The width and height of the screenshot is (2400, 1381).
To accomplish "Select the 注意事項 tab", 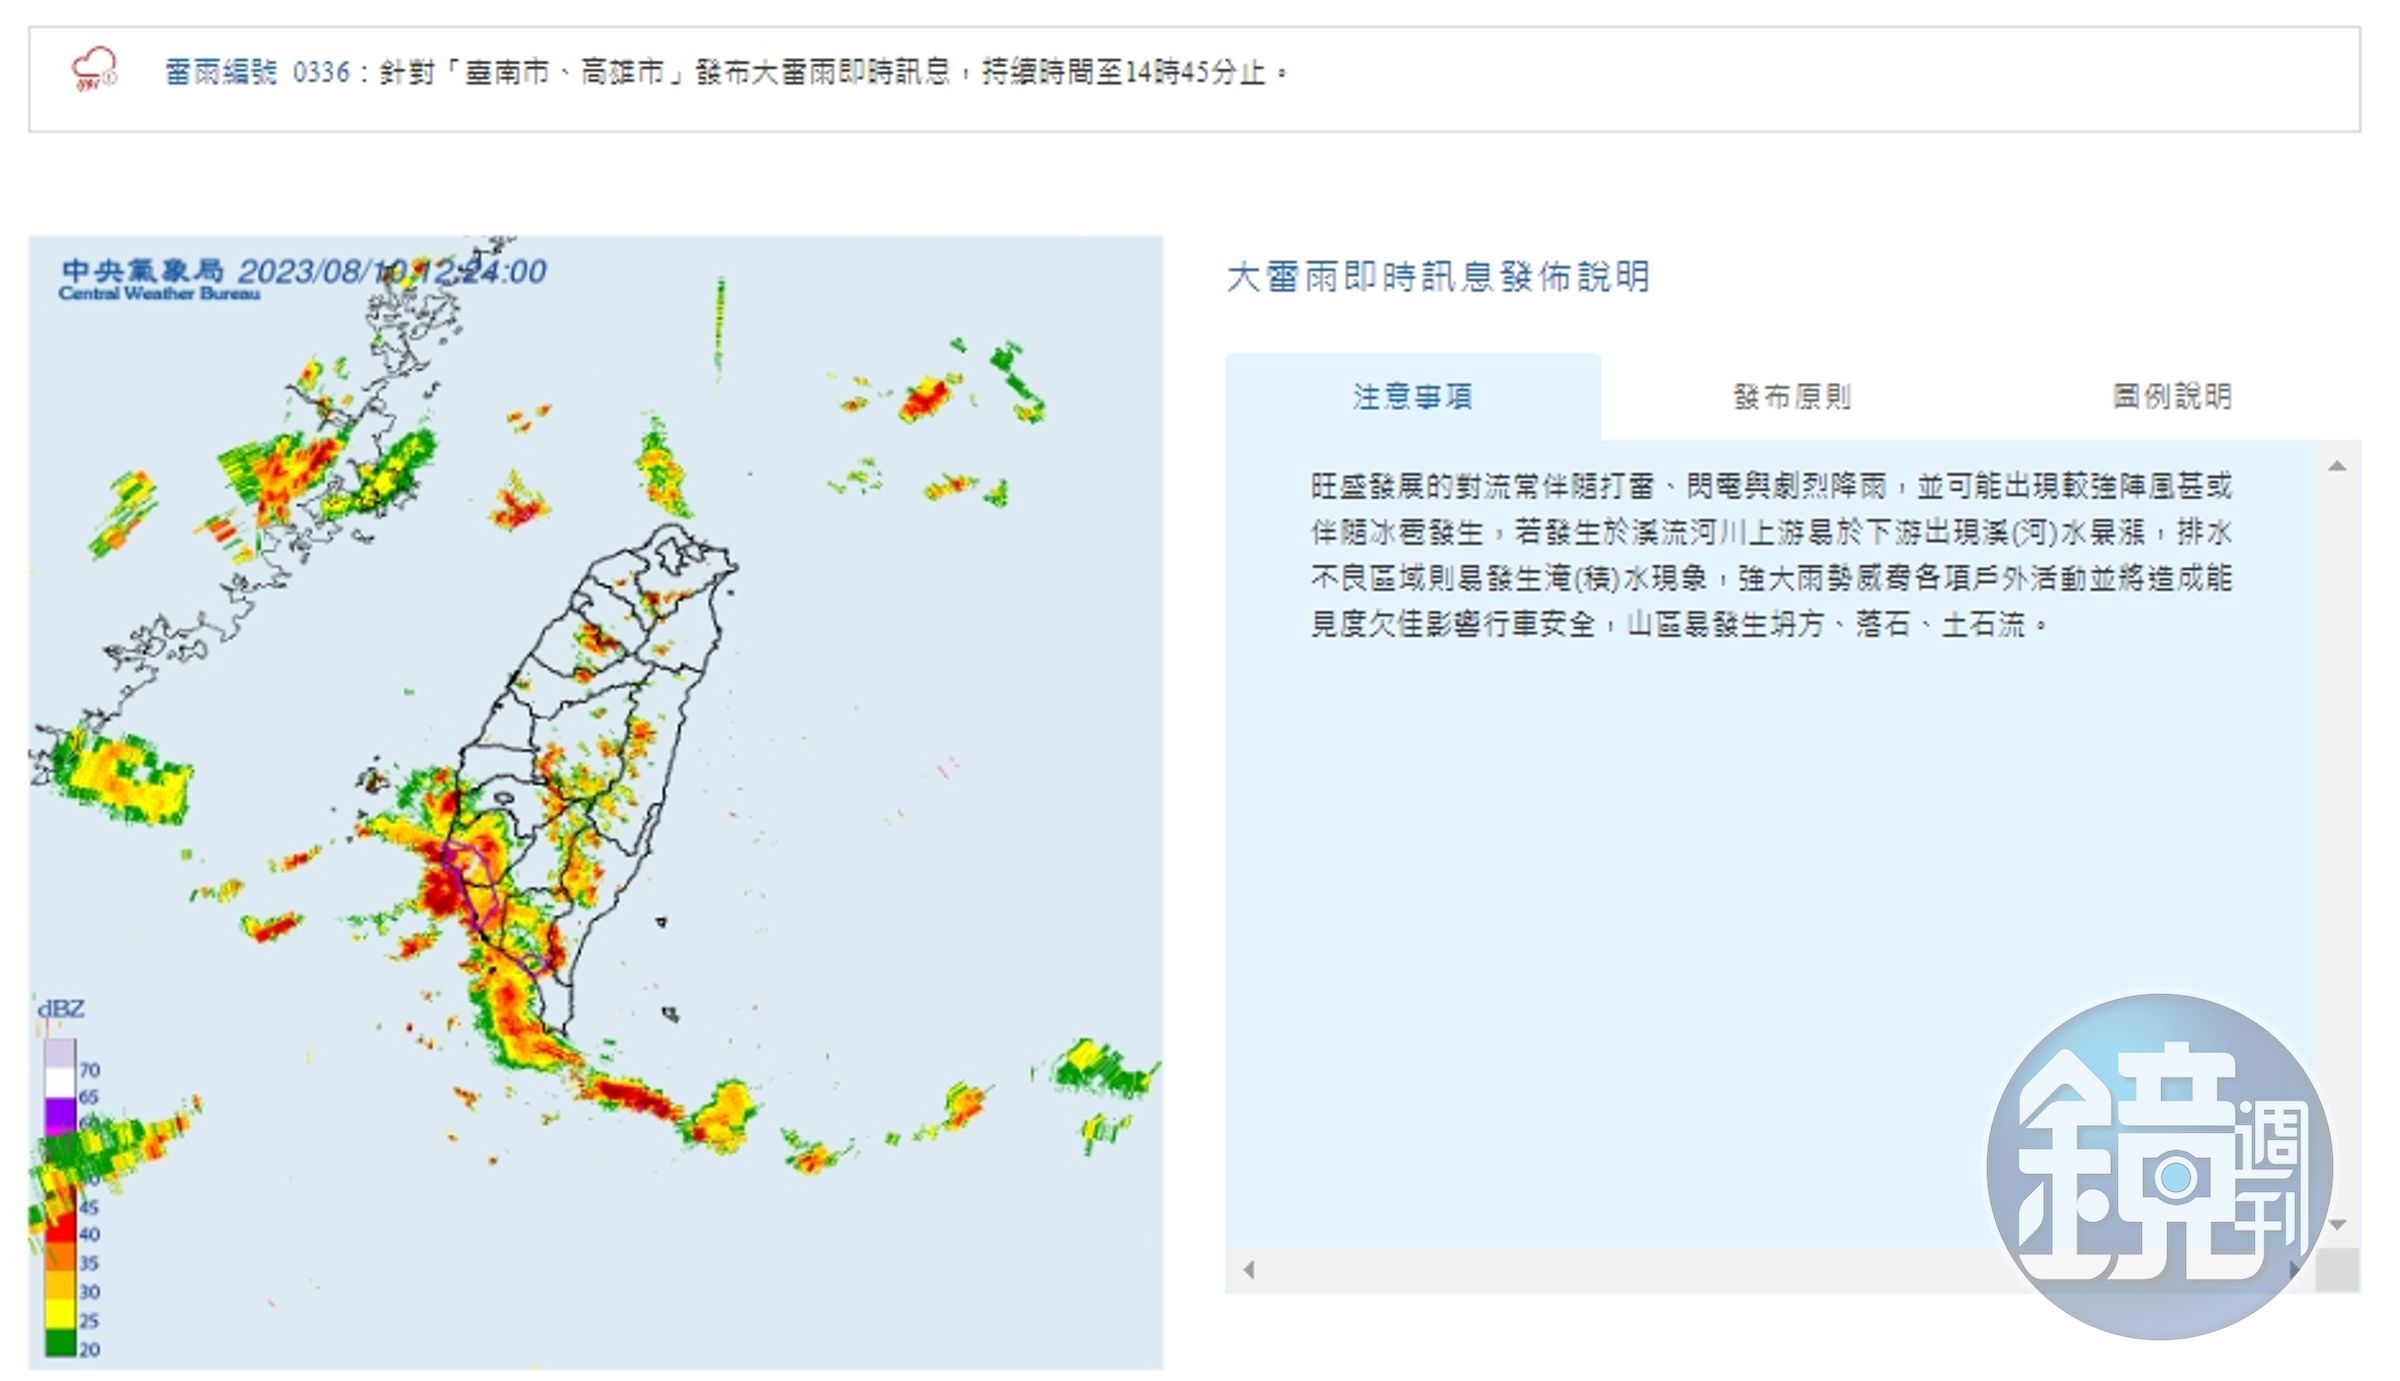I will pos(1413,397).
